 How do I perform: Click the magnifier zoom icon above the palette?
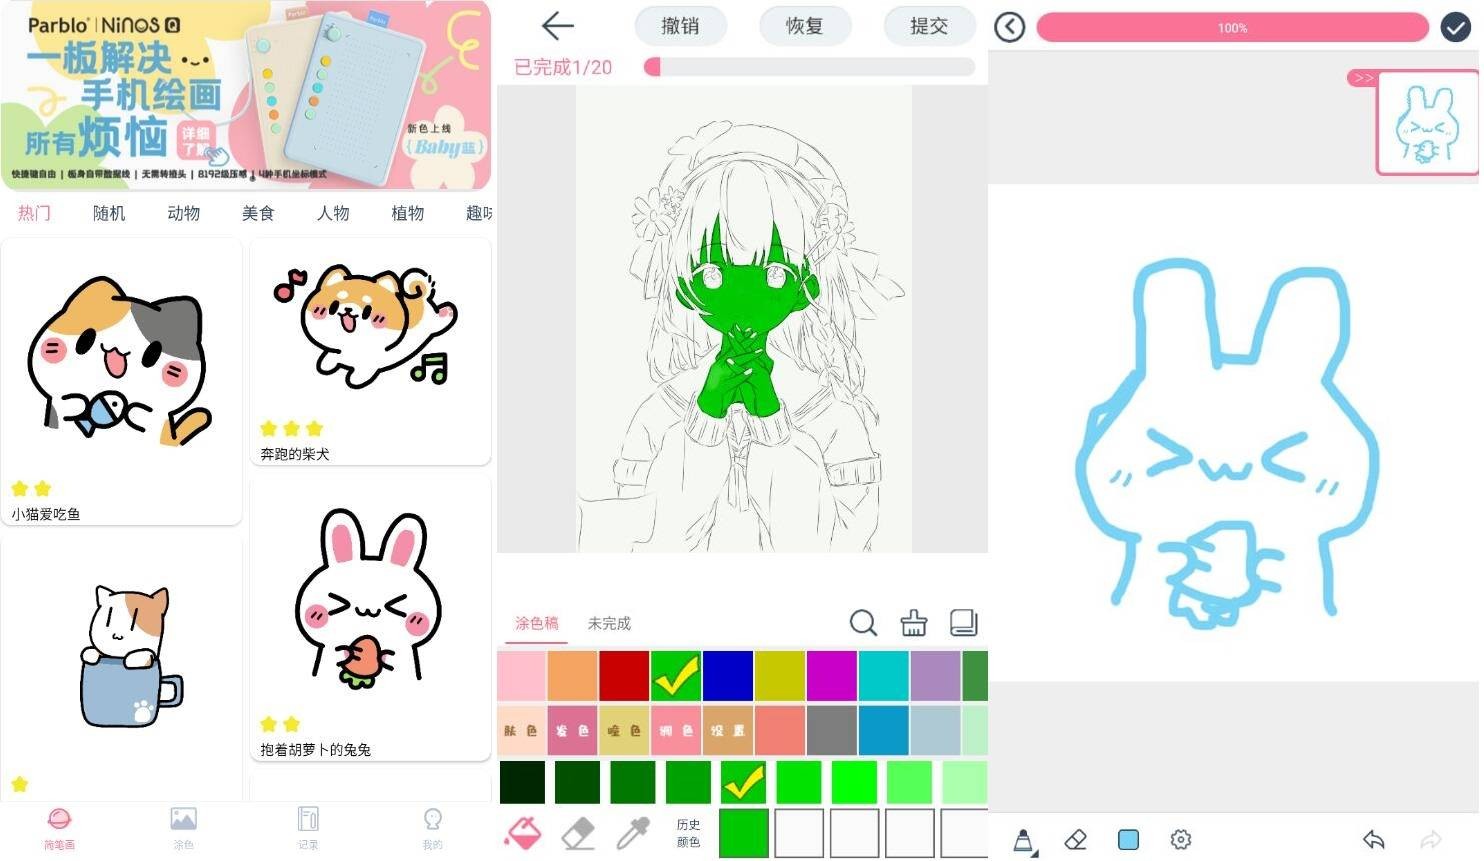[x=862, y=623]
